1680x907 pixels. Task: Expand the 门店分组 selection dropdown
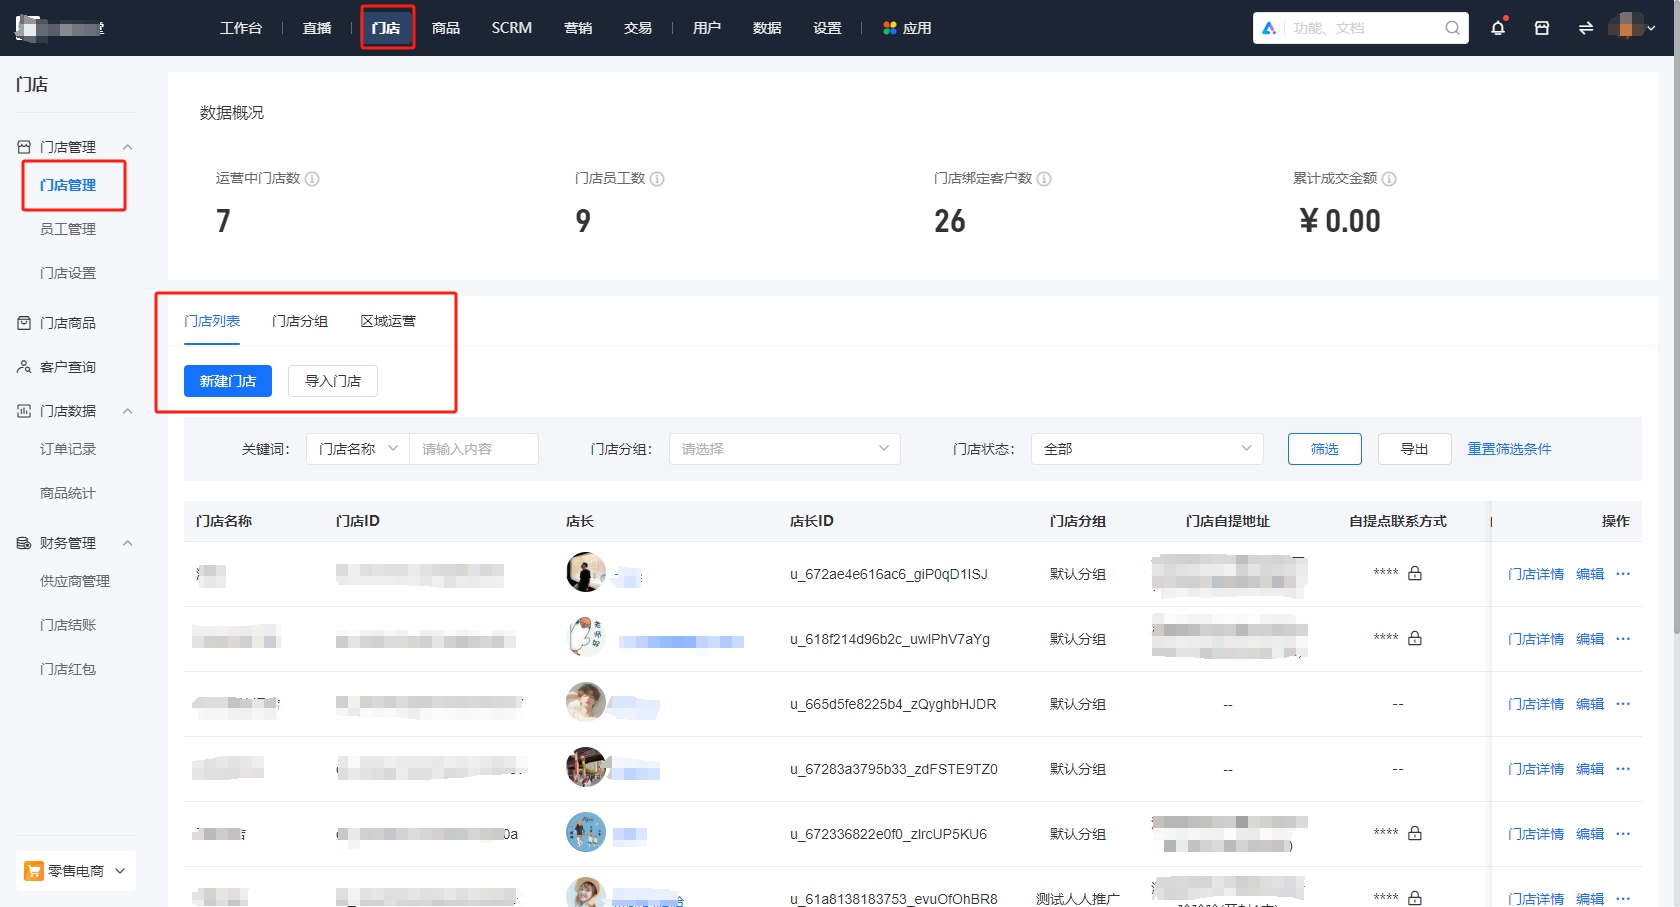click(x=784, y=448)
